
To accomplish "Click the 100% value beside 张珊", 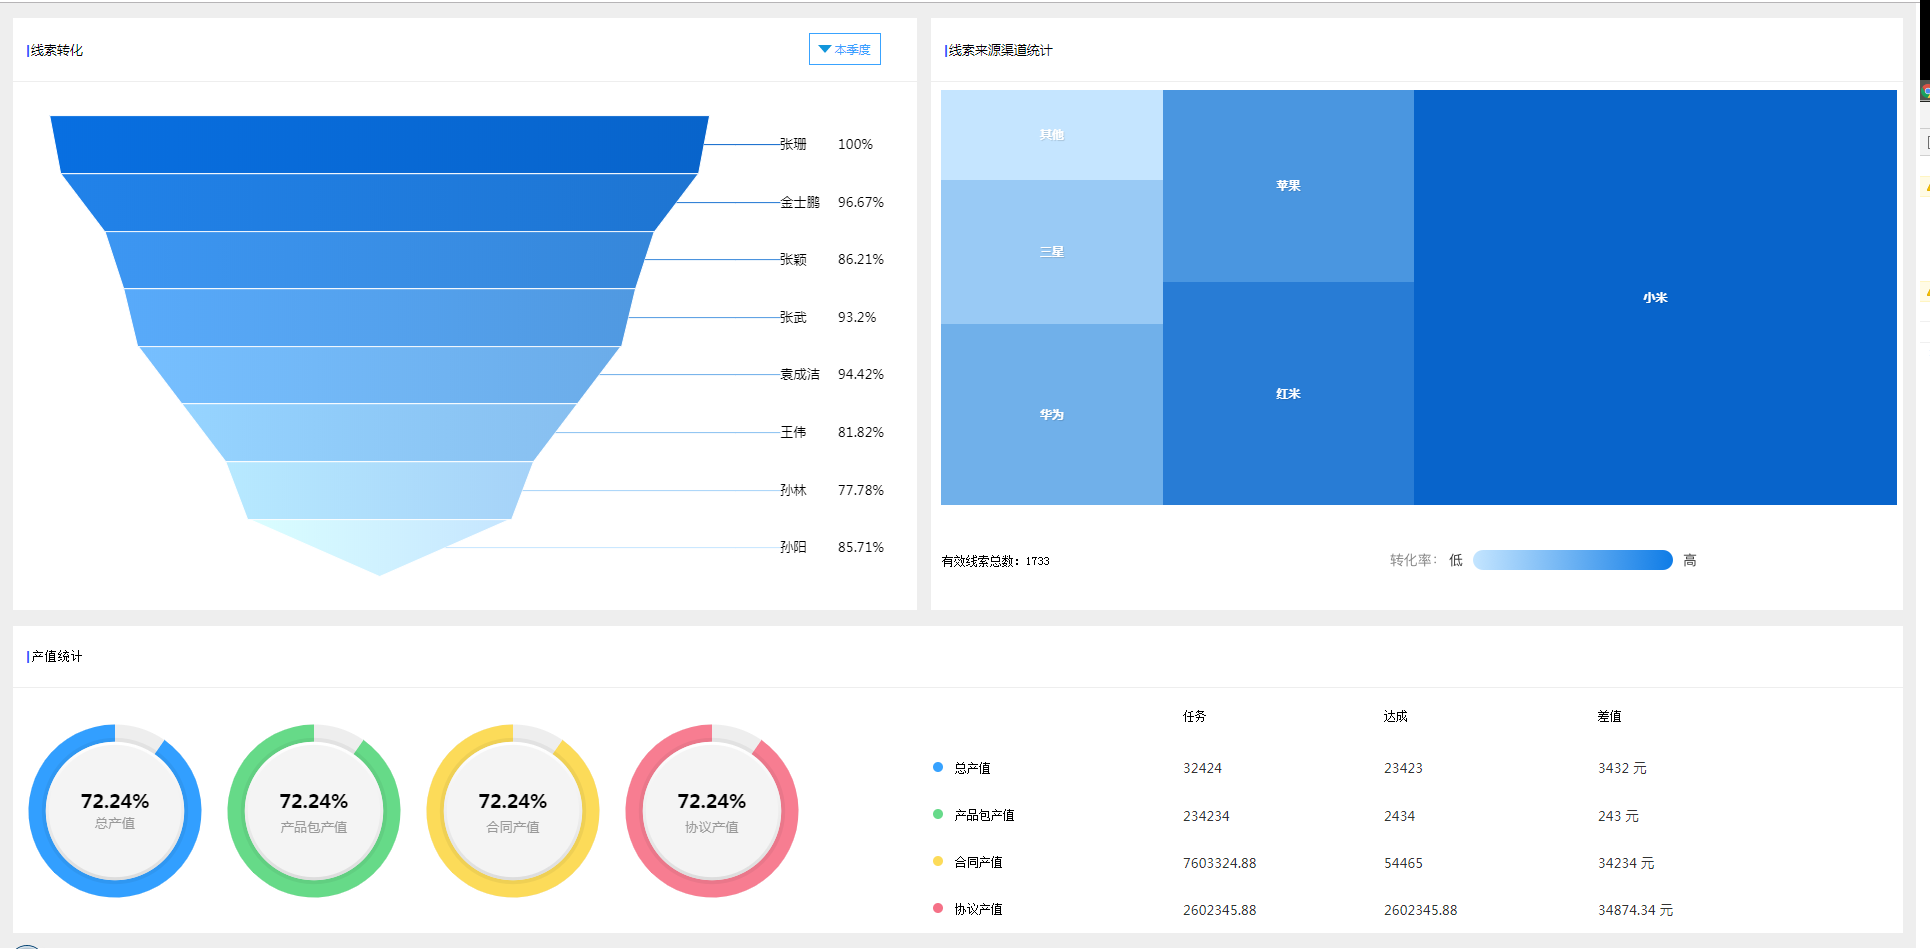I will [855, 144].
